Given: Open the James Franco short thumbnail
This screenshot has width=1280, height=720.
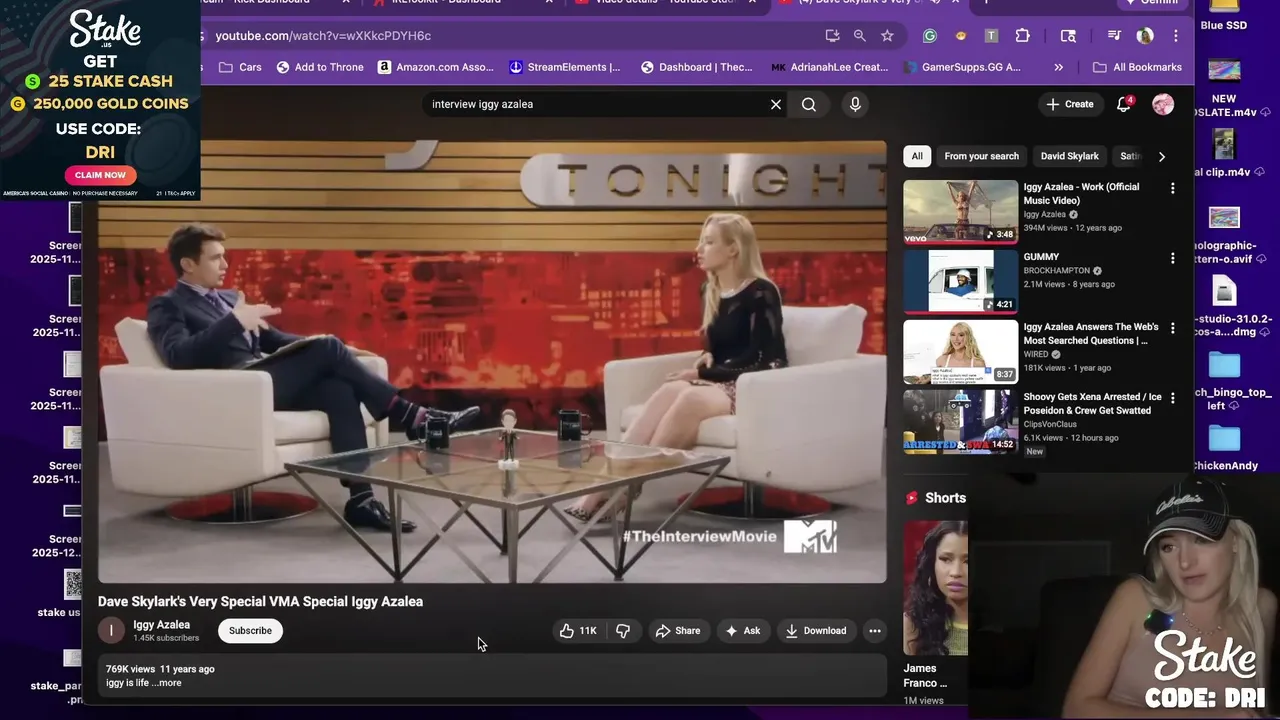Looking at the screenshot, I should click(935, 588).
